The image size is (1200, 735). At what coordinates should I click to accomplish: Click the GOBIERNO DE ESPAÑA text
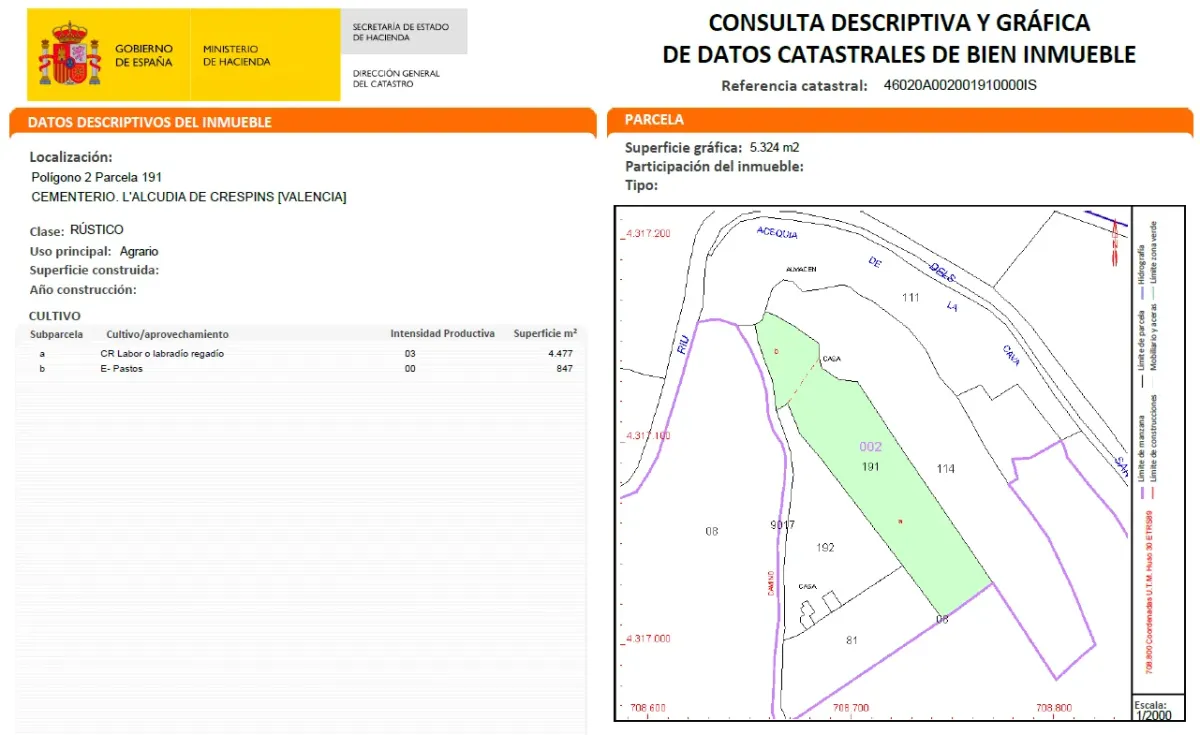coord(144,55)
